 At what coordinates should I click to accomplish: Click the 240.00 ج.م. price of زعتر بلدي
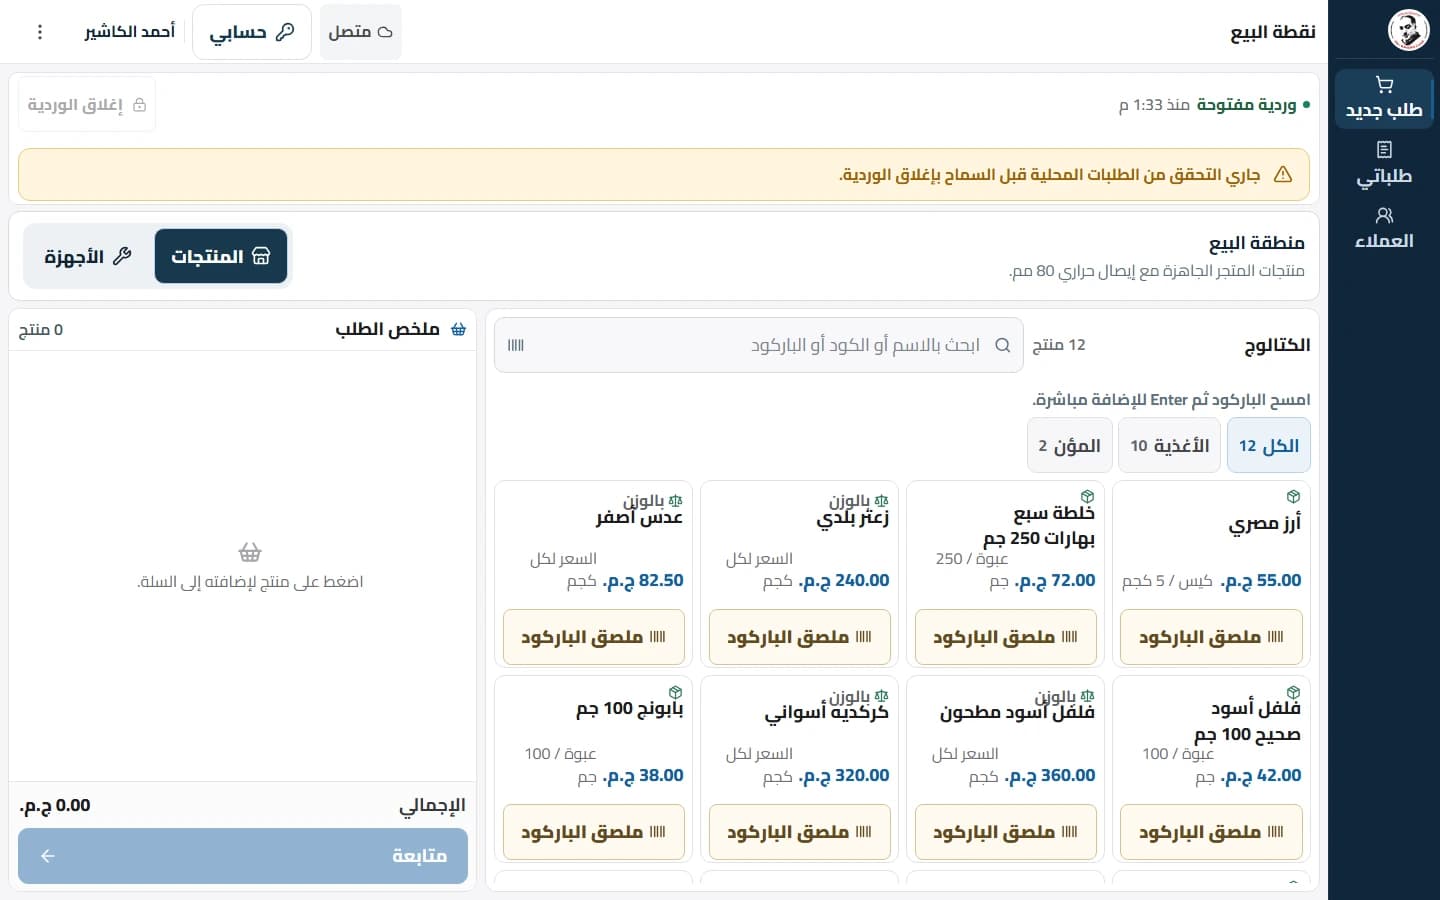coord(844,580)
